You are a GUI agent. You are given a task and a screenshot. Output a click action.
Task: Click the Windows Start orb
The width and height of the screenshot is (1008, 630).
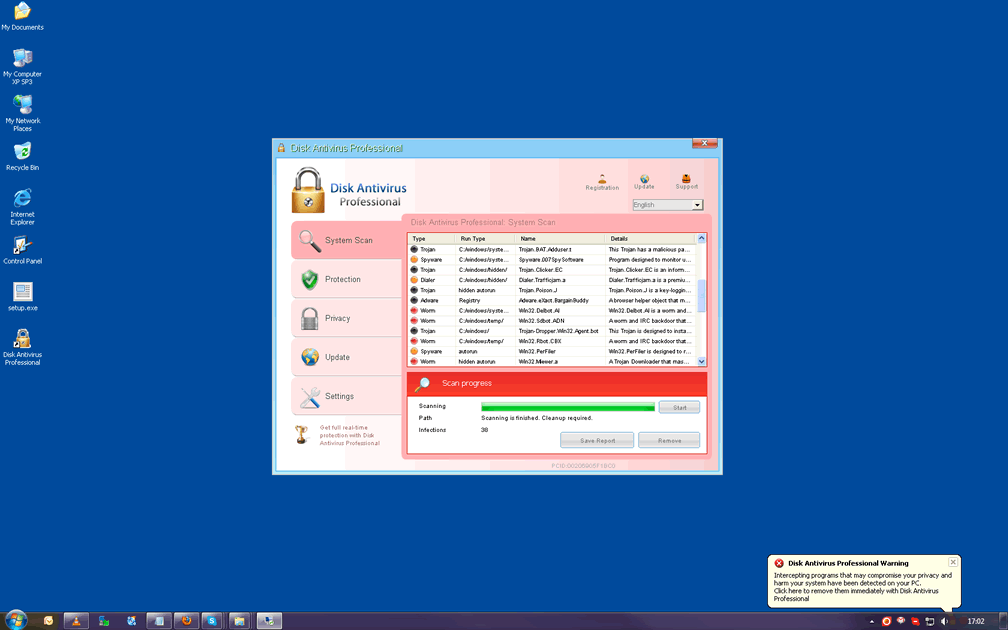point(16,620)
